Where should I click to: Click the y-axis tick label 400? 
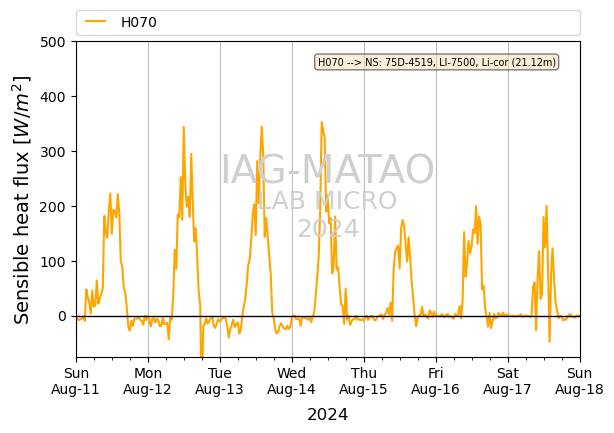[52, 97]
